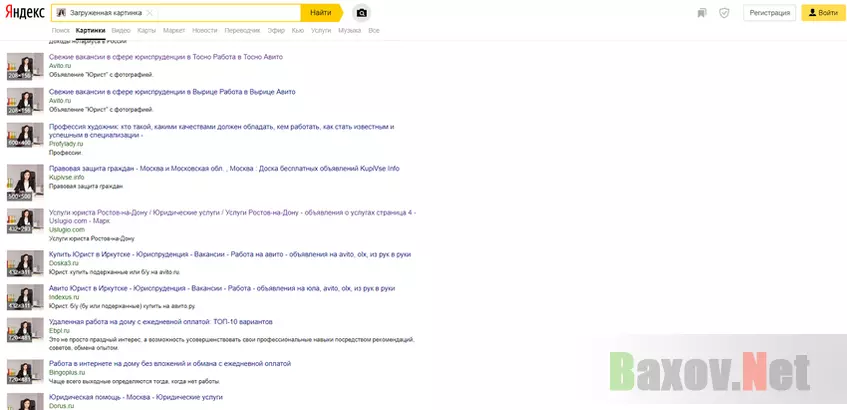Viewport: 847px width, 410px height.
Task: Open Удаленная работа на дому ТОП-10 link
Action: (x=161, y=322)
